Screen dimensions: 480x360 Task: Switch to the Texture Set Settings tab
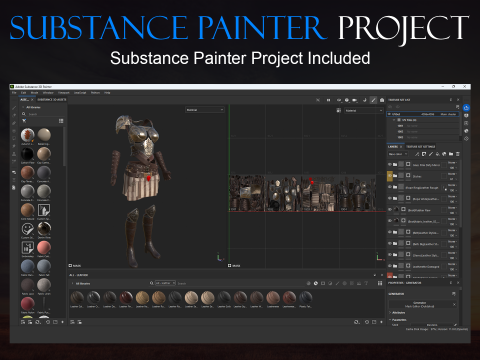421,147
